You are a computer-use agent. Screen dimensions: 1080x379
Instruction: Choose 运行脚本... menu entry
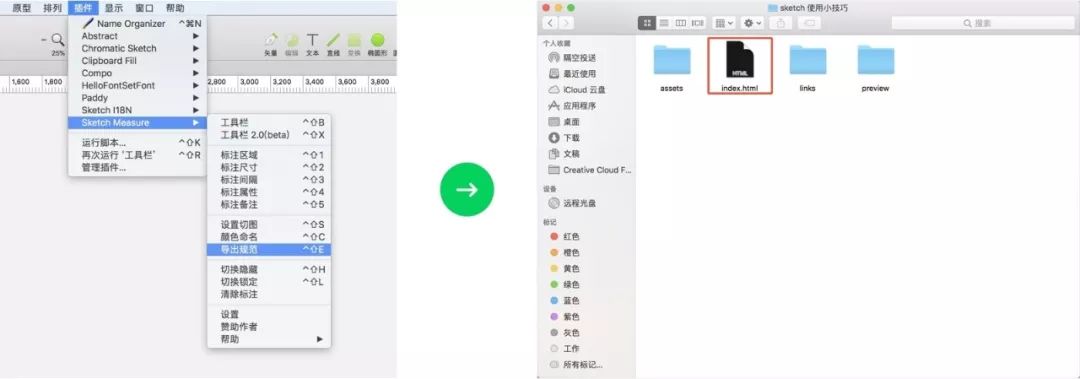[138, 143]
